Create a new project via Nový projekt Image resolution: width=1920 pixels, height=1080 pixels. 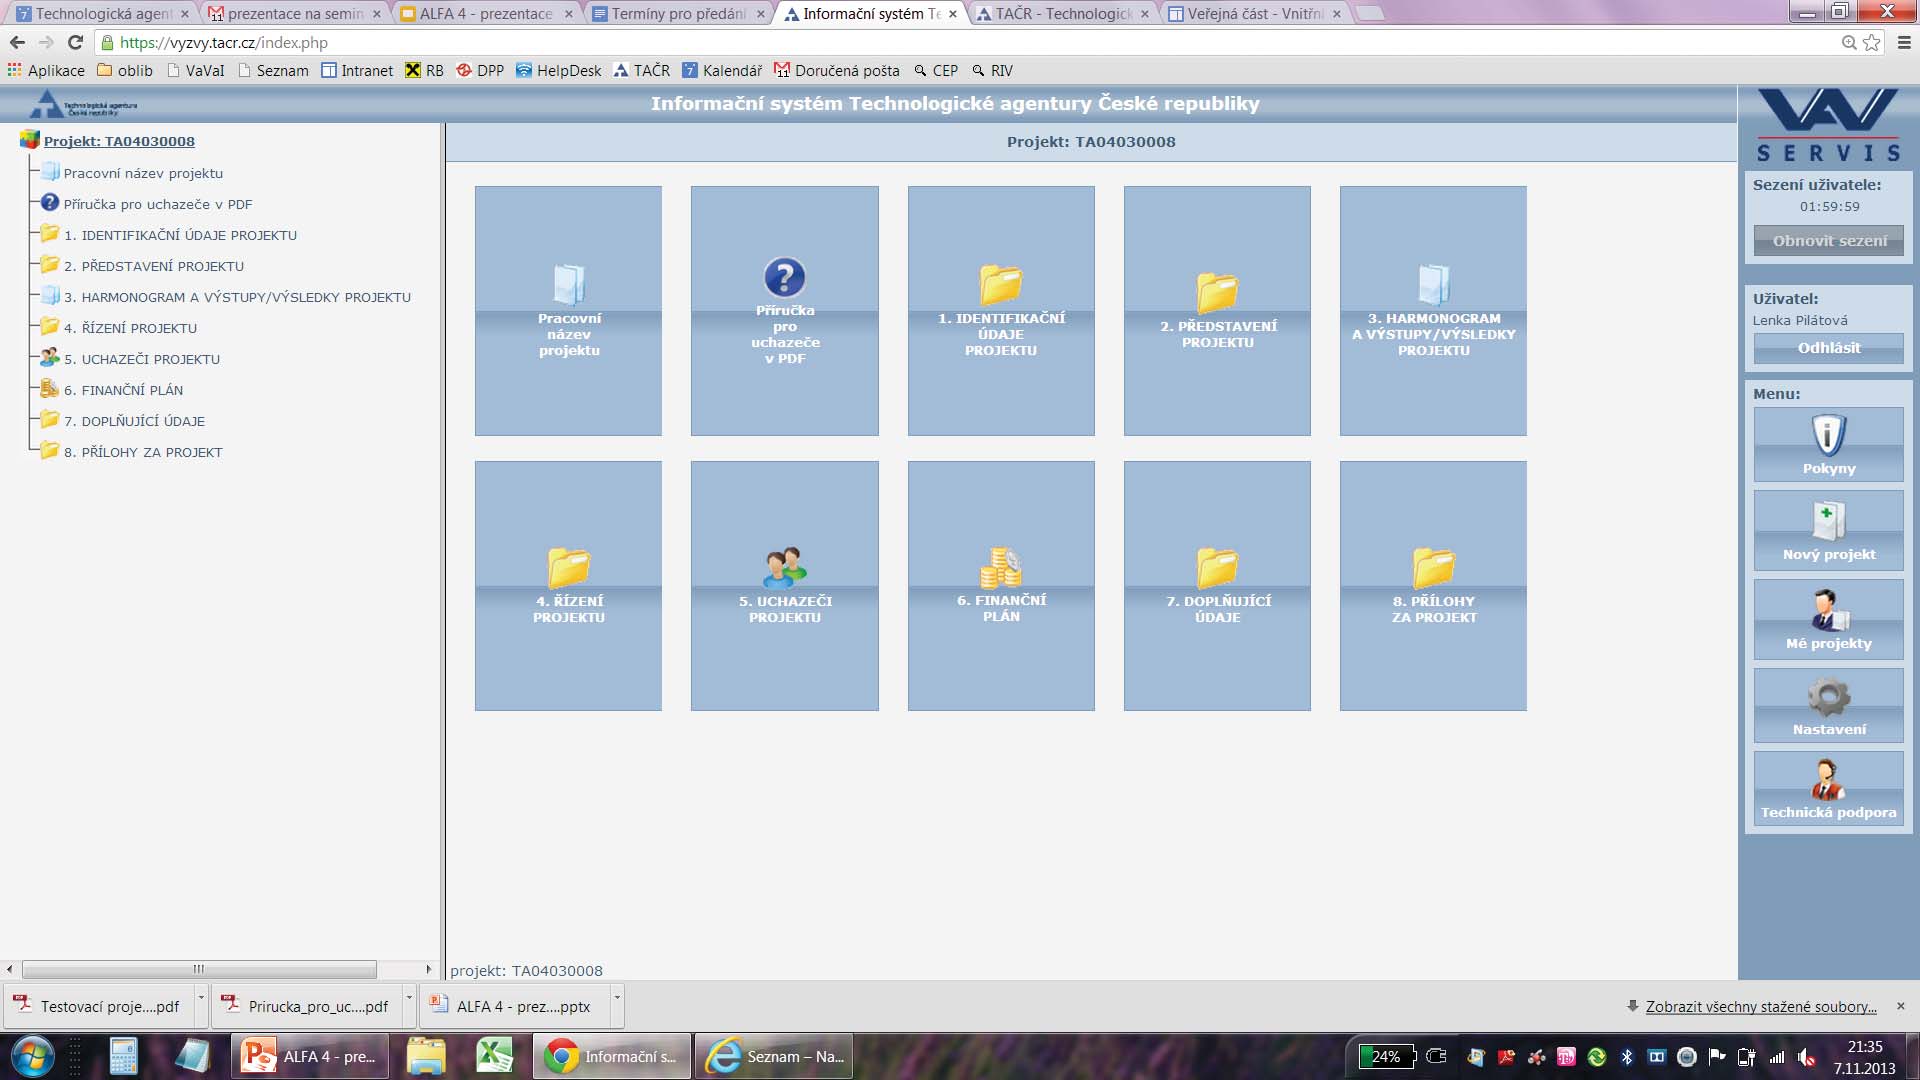(1828, 530)
